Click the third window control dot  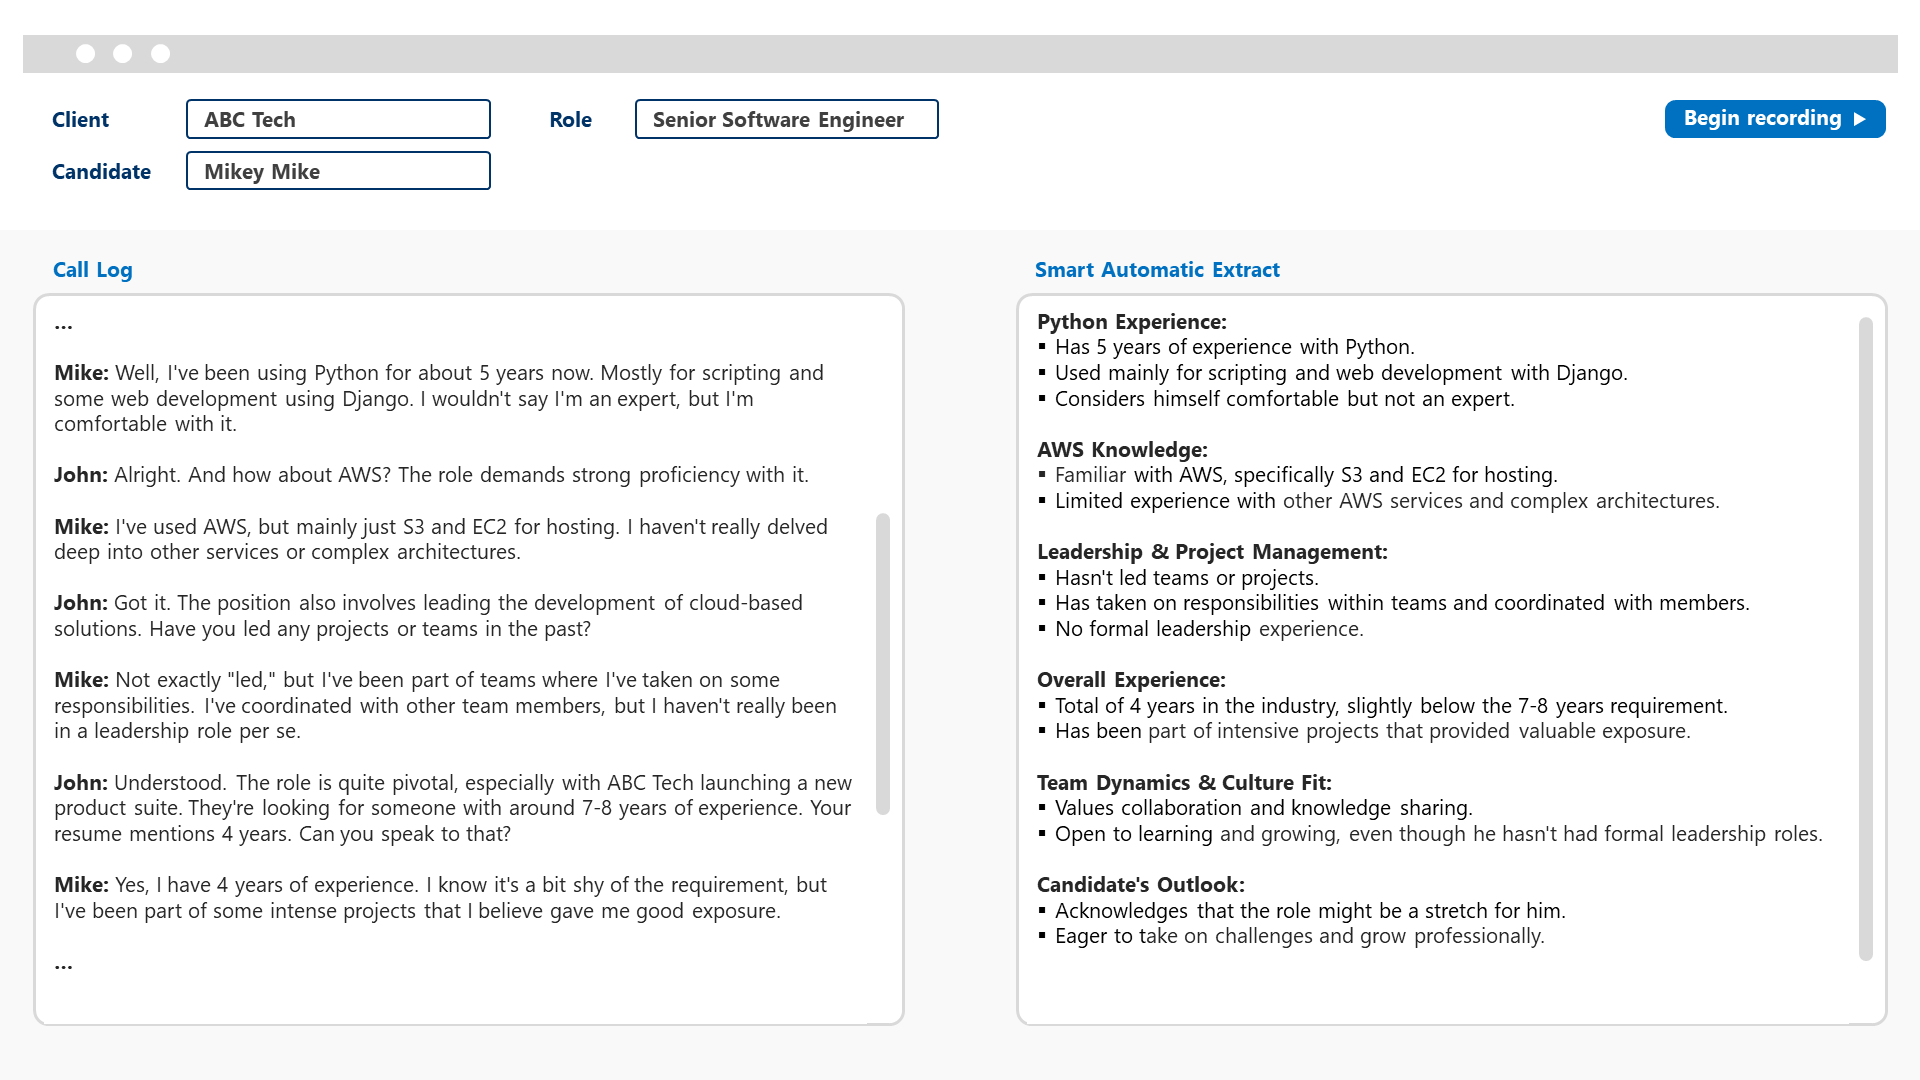tap(160, 54)
